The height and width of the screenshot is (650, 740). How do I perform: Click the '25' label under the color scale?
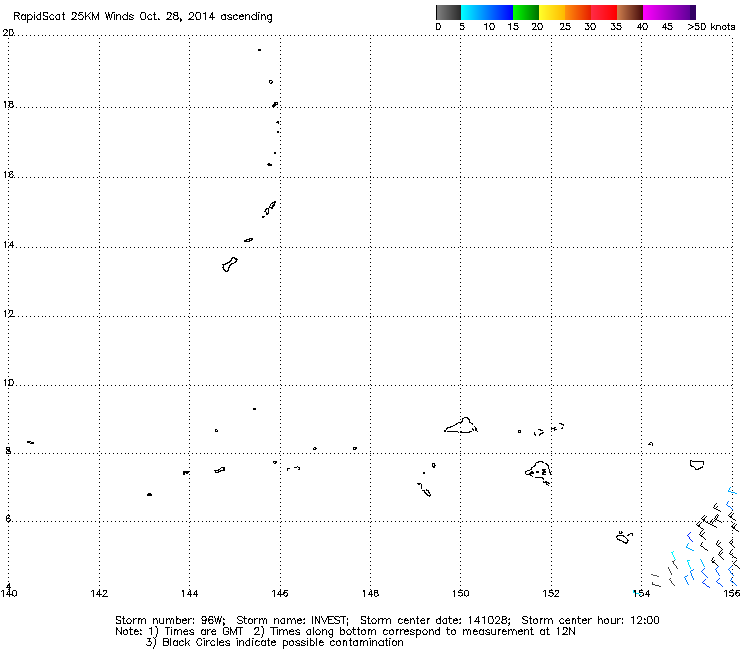pos(565,27)
